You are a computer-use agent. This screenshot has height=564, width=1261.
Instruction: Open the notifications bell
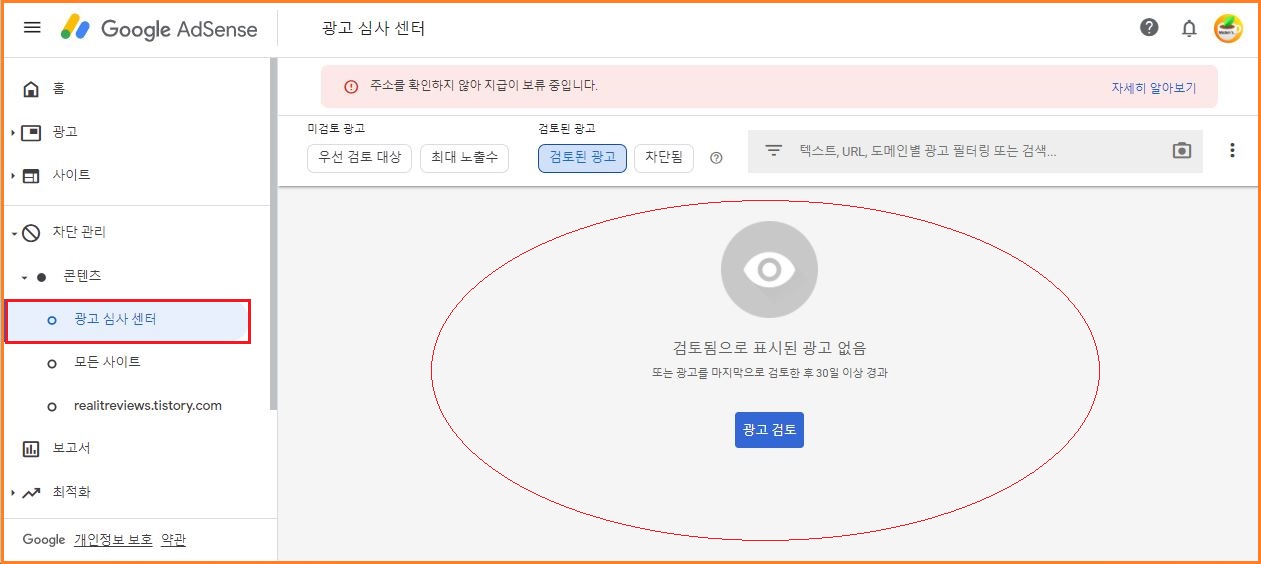1189,28
